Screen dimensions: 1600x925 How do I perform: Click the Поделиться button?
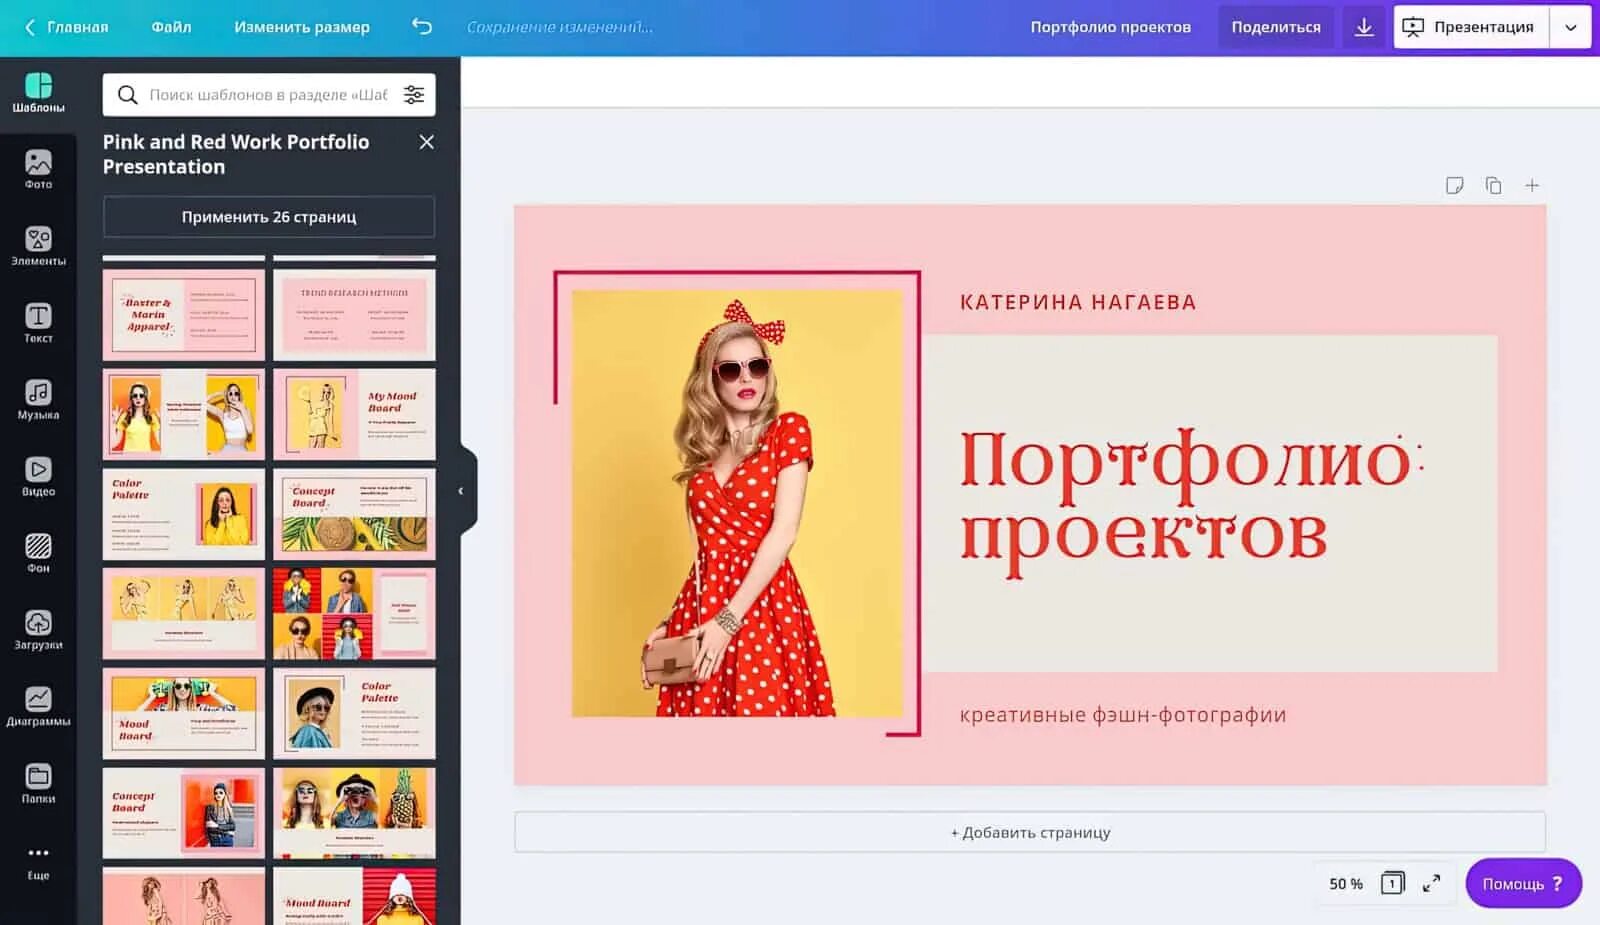coord(1276,27)
